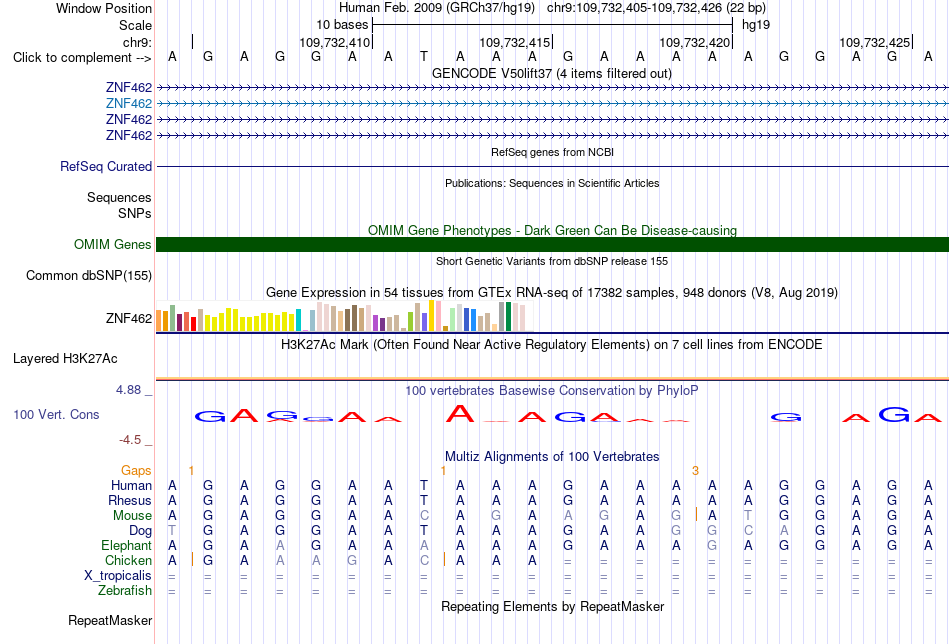The image size is (950, 644).
Task: Click the C base in the Dog alignment row
Action: point(748,531)
